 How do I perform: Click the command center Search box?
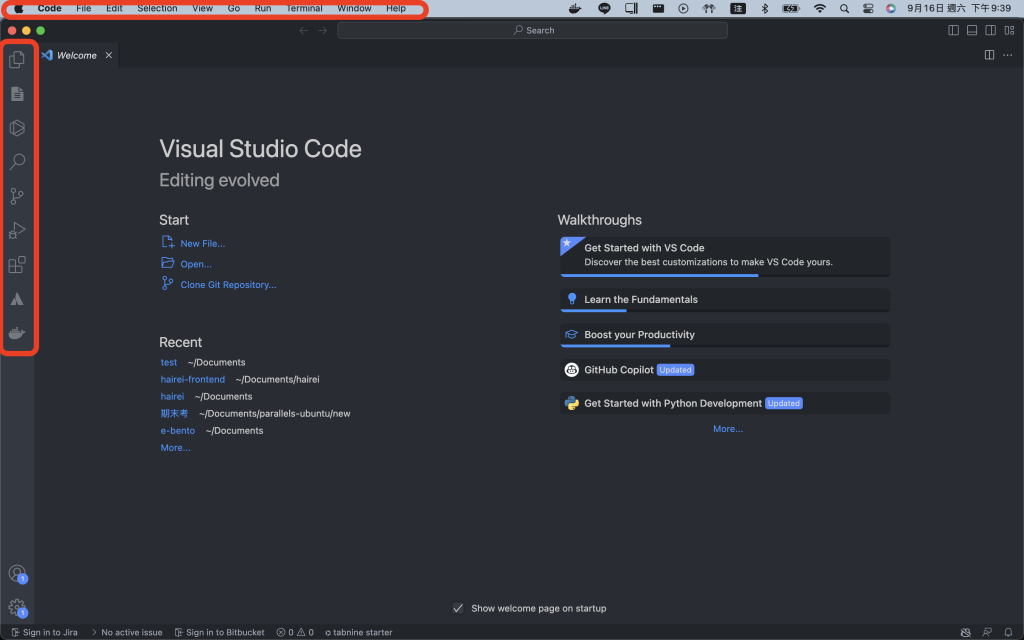[x=532, y=30]
